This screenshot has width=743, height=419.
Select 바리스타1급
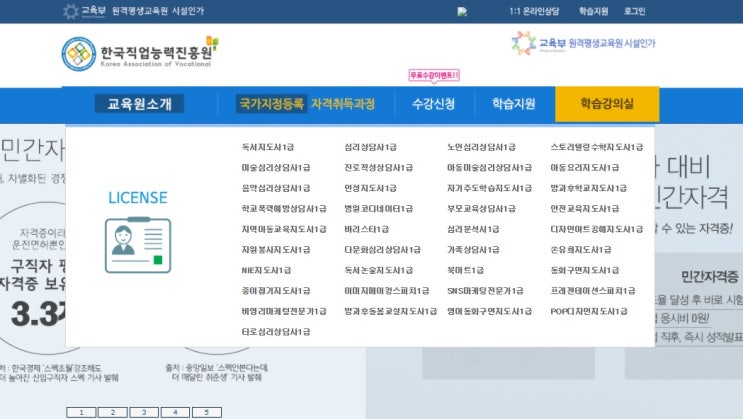pyautogui.click(x=366, y=229)
